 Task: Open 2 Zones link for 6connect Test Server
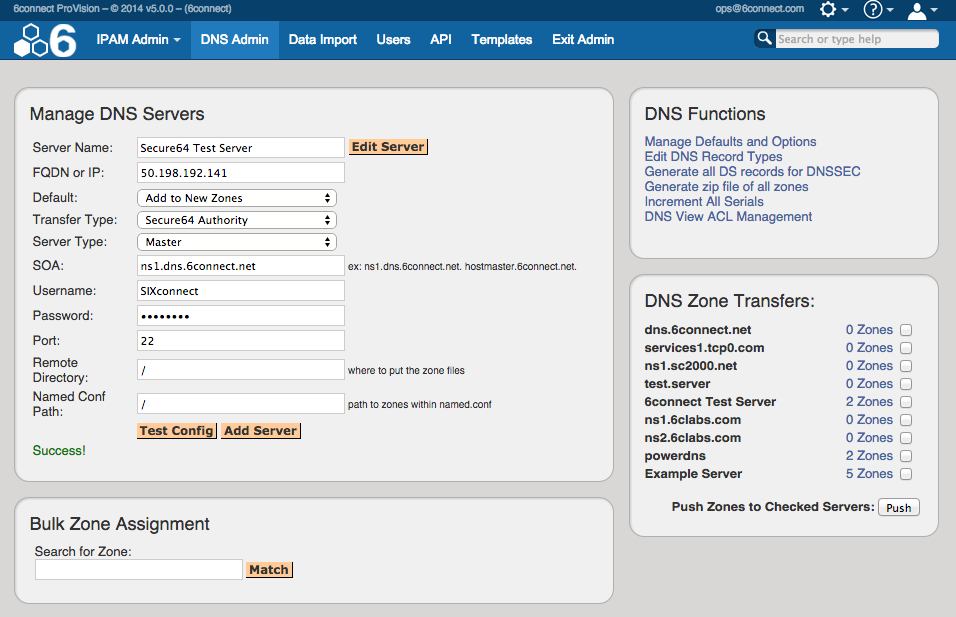coord(869,402)
